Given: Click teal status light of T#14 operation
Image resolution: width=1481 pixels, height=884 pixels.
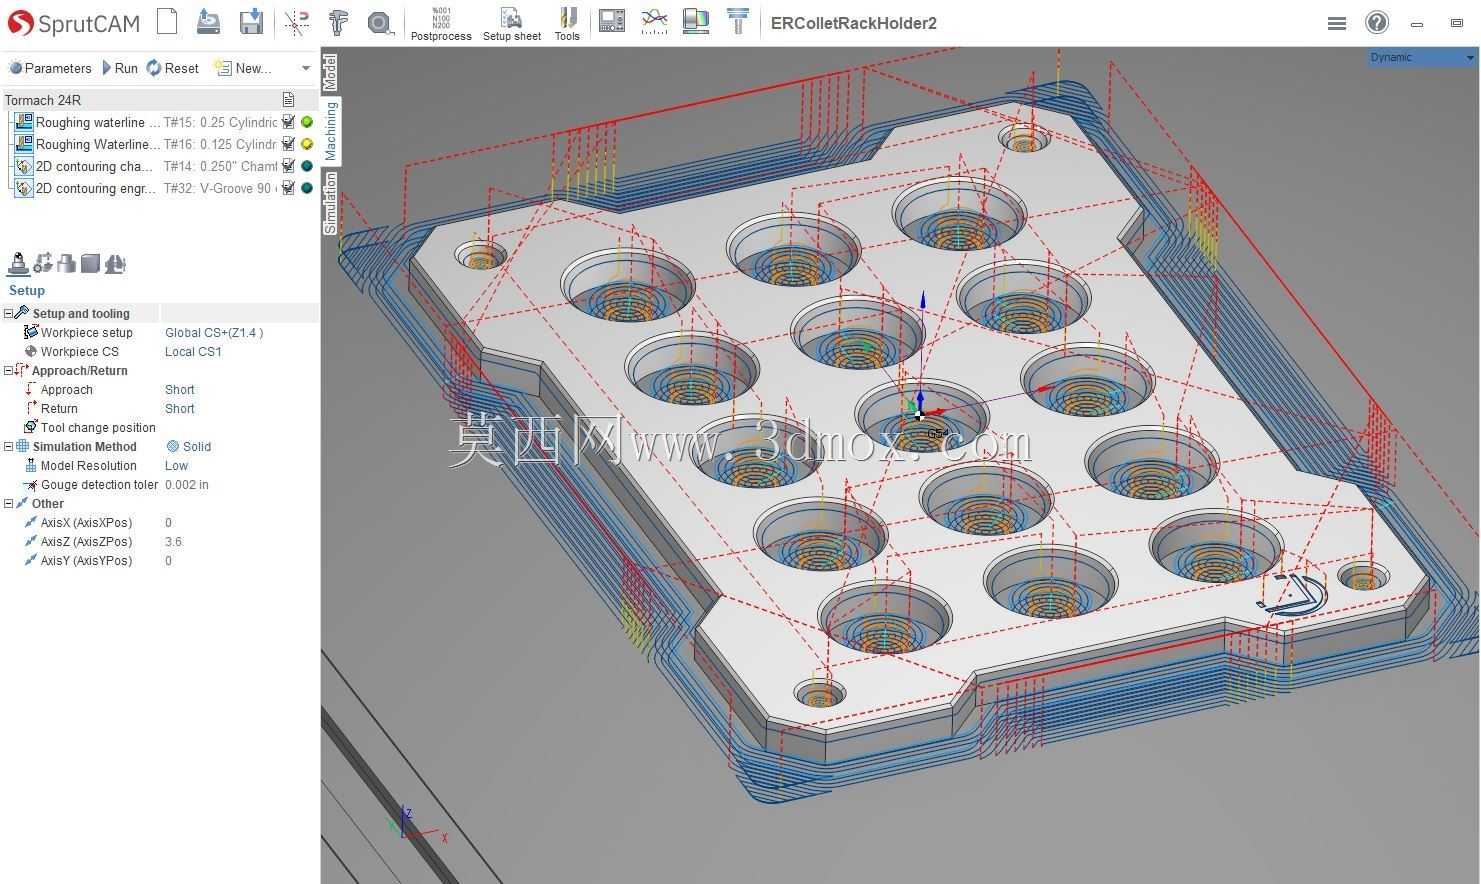Looking at the screenshot, I should (307, 166).
